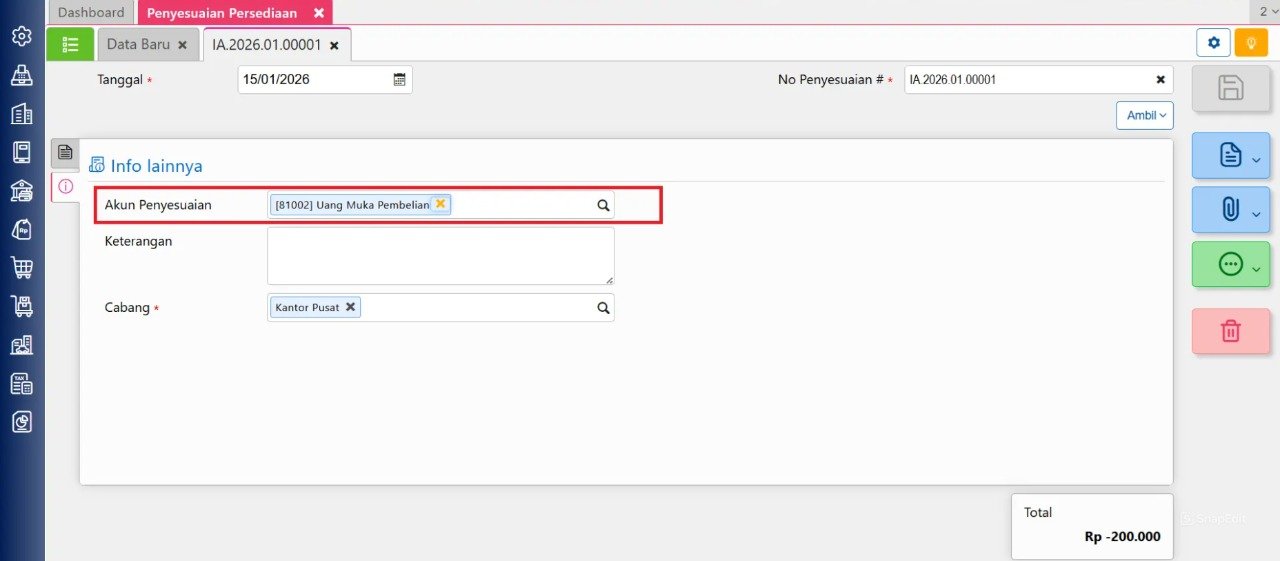Click the green list view button
The image size is (1280, 561).
(70, 44)
